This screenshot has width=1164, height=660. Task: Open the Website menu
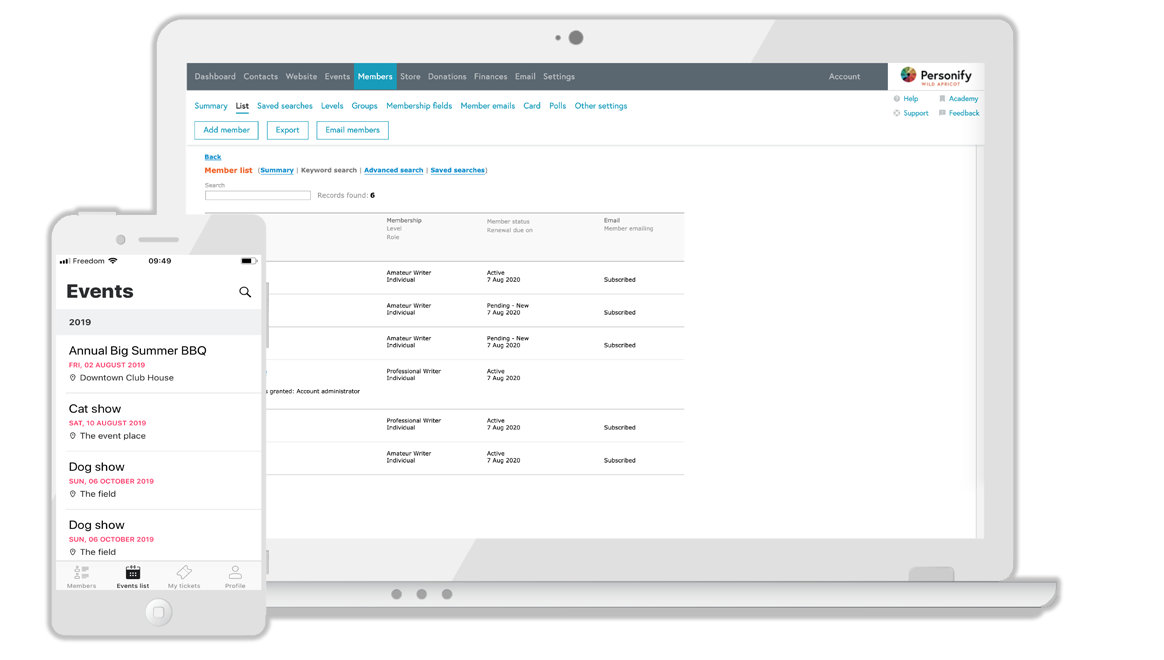pos(301,76)
